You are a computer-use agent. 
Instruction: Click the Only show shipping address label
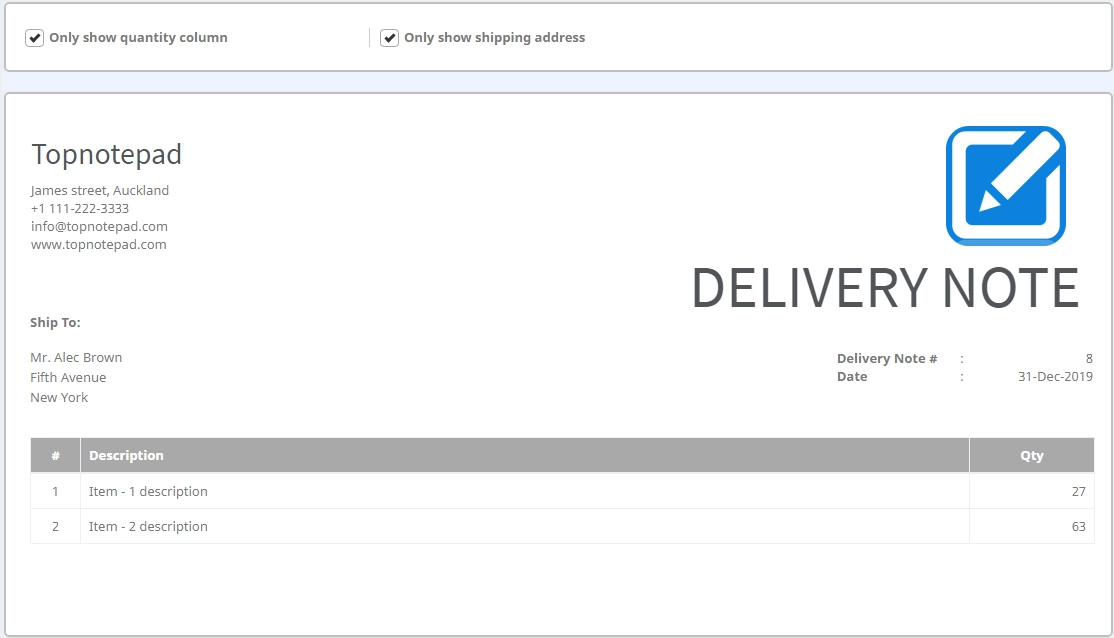coord(494,38)
